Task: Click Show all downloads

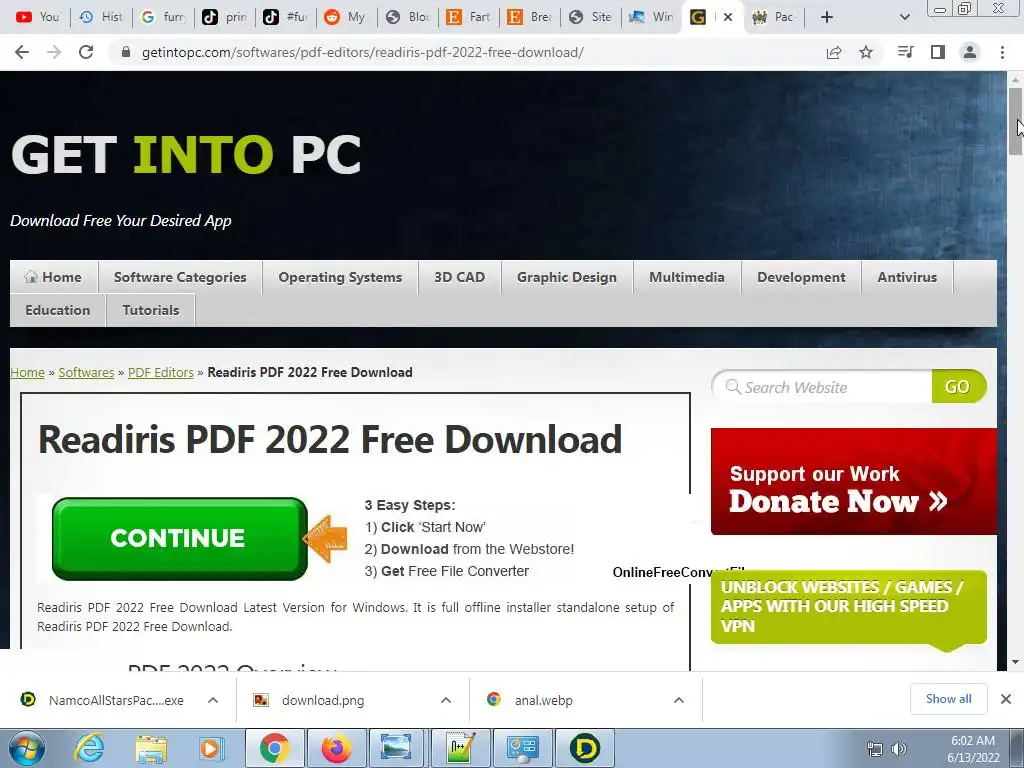Action: pyautogui.click(x=948, y=699)
